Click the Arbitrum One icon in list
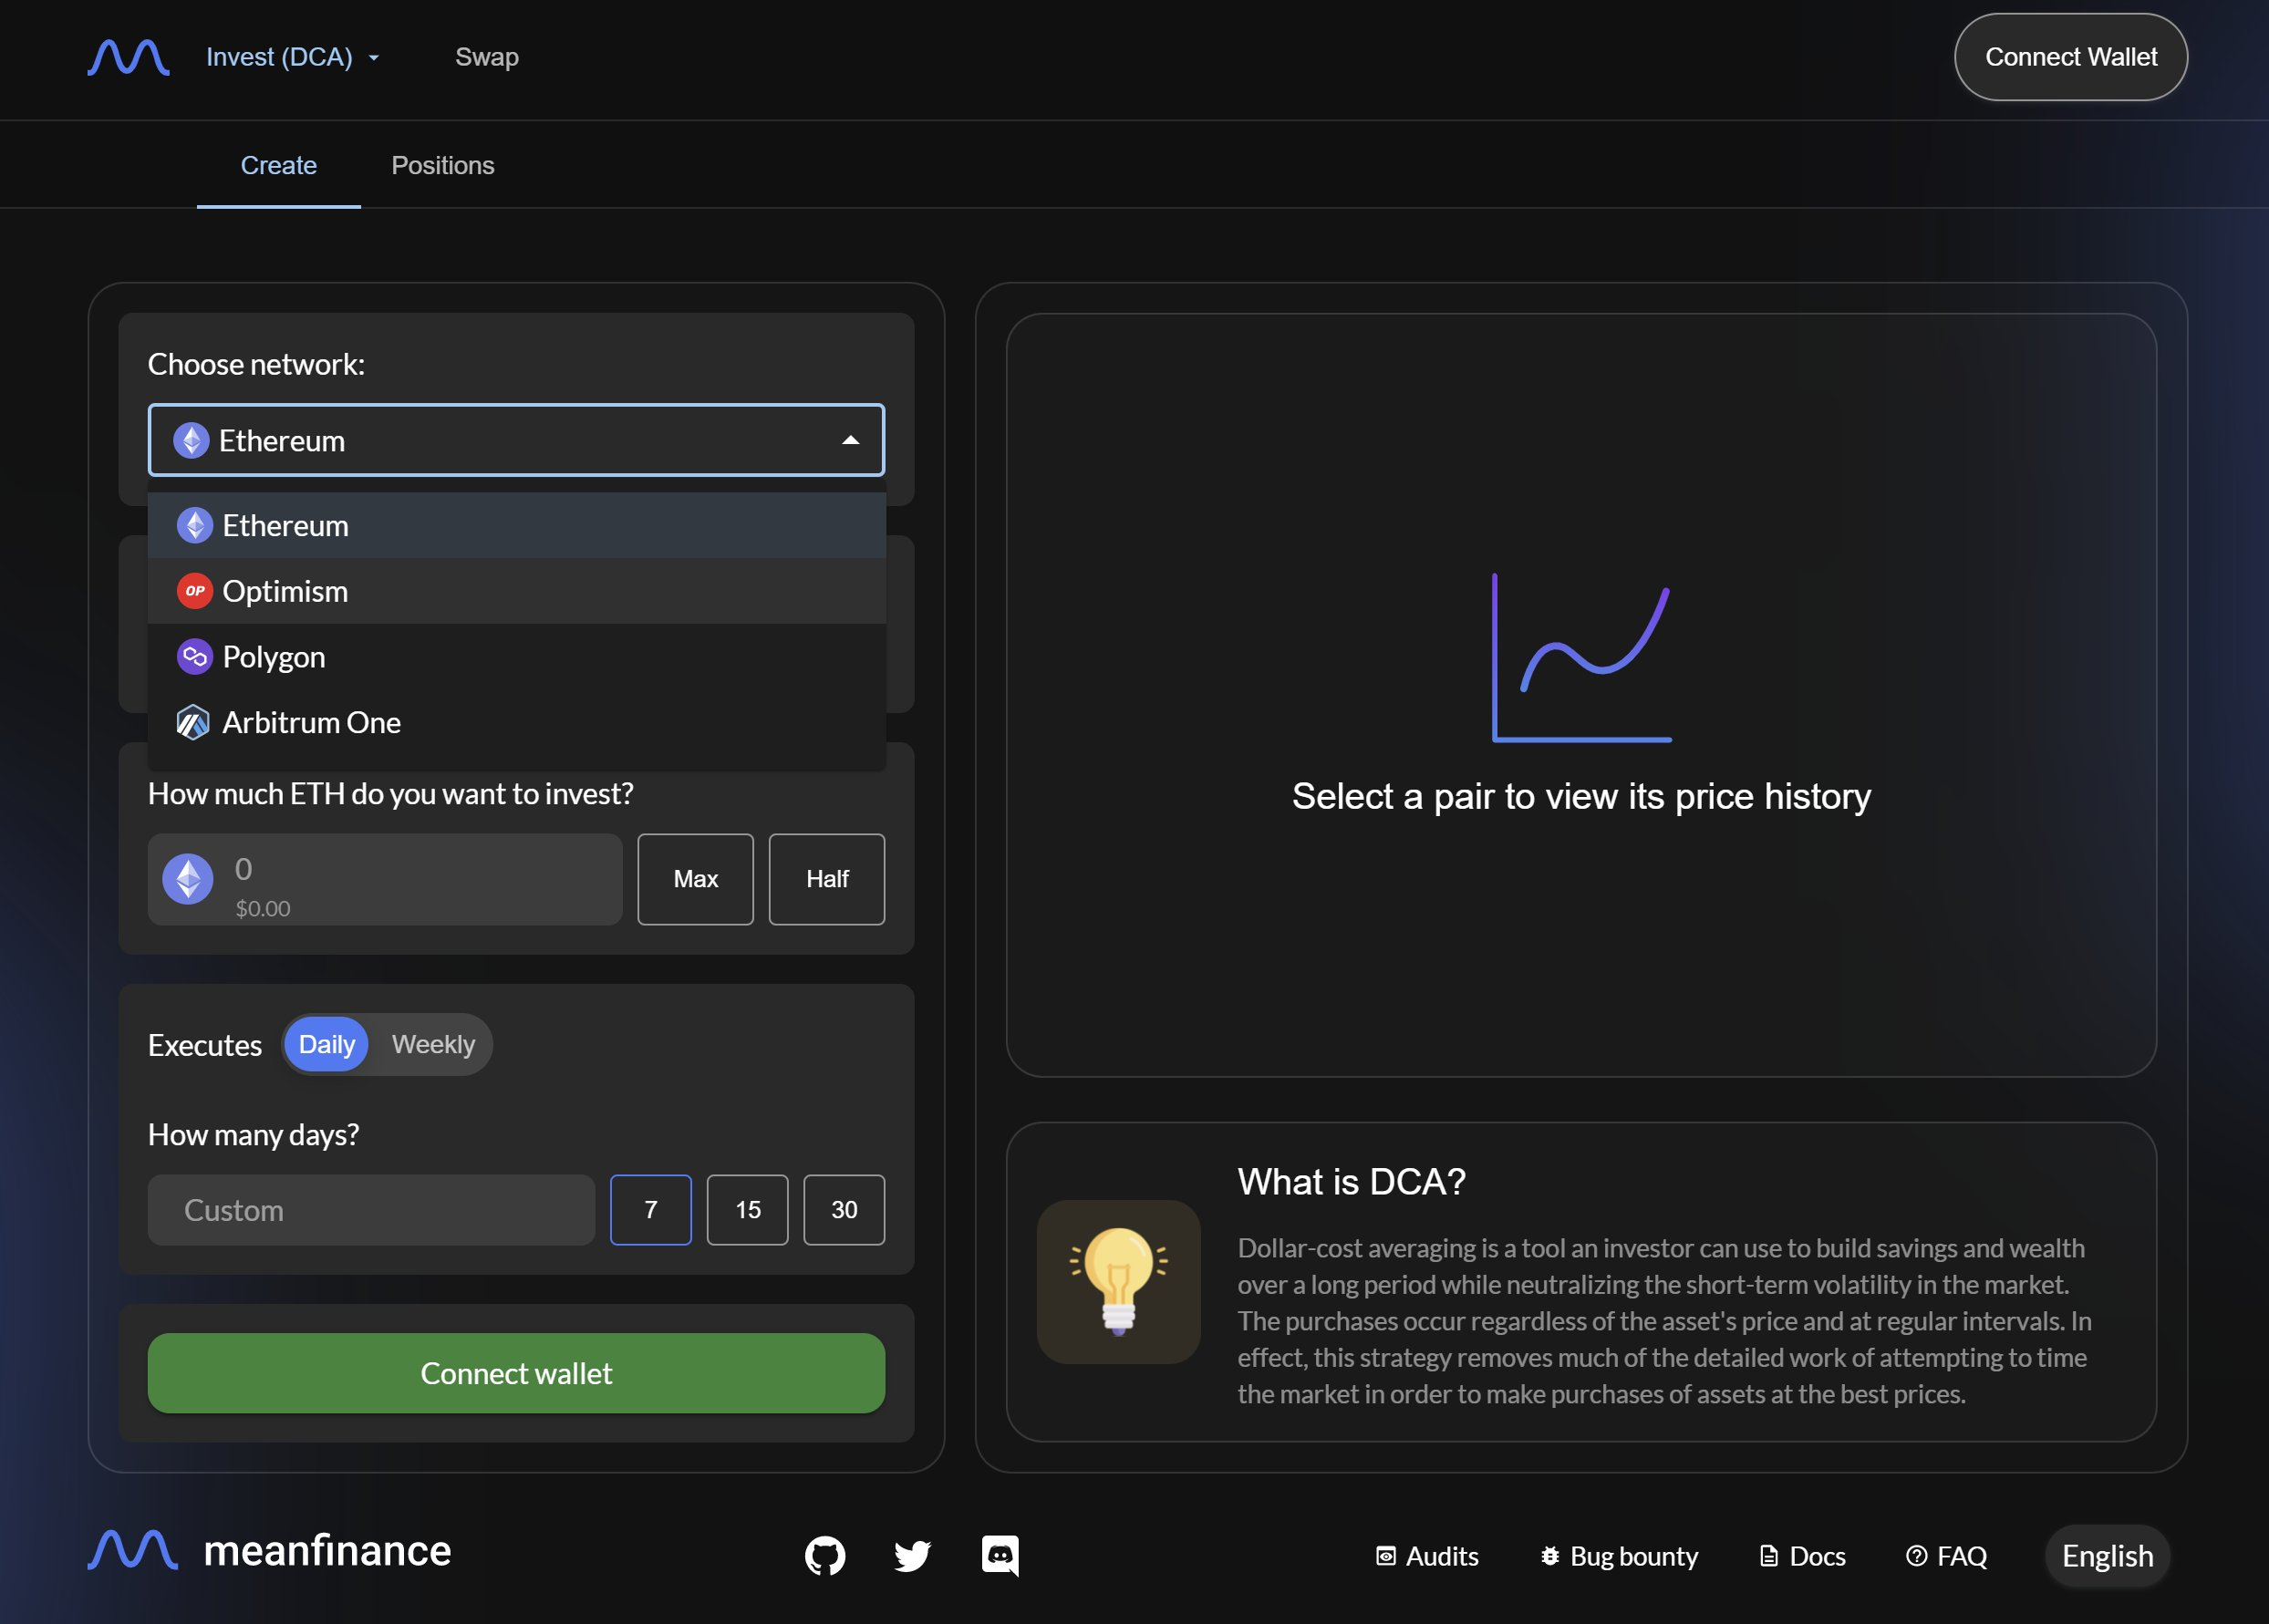The width and height of the screenshot is (2269, 1624). 193,722
